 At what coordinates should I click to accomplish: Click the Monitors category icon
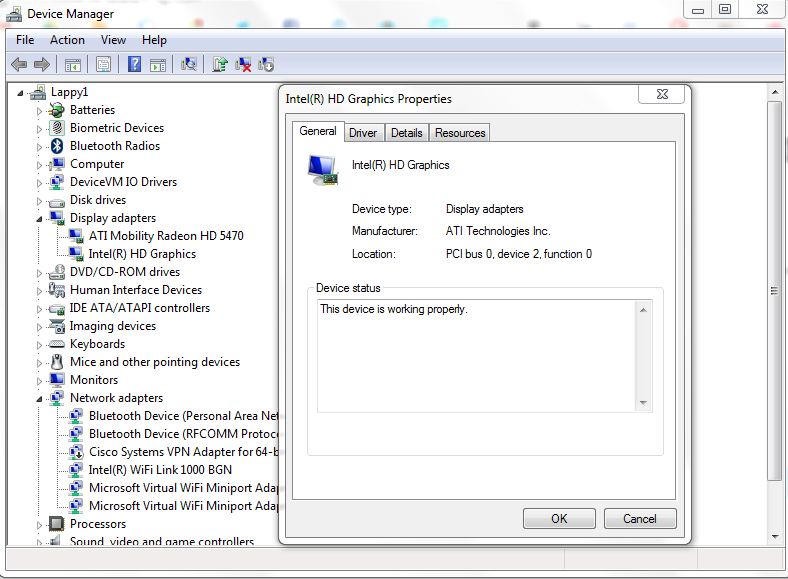(57, 380)
